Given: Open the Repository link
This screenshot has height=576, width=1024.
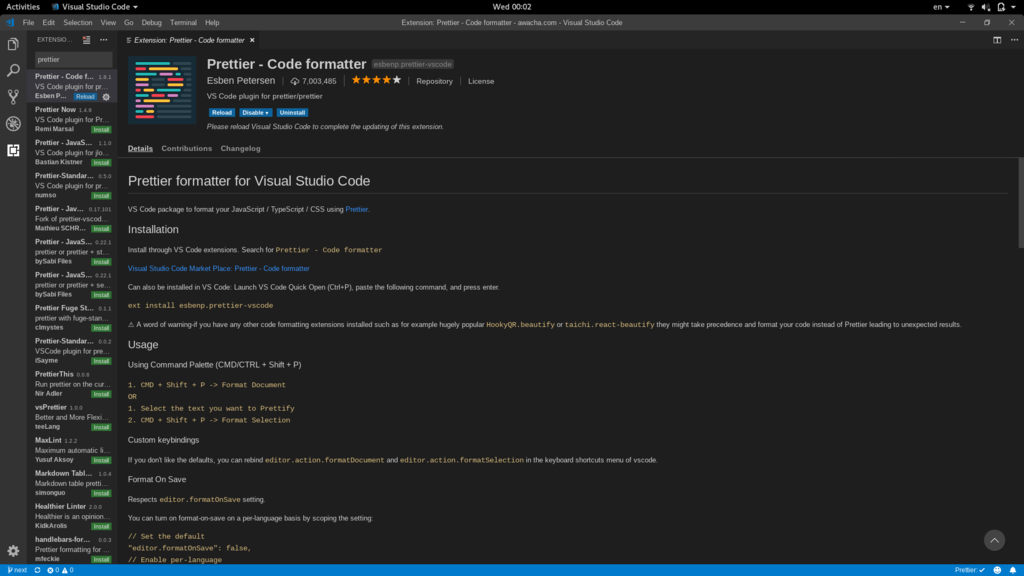Looking at the screenshot, I should (434, 82).
